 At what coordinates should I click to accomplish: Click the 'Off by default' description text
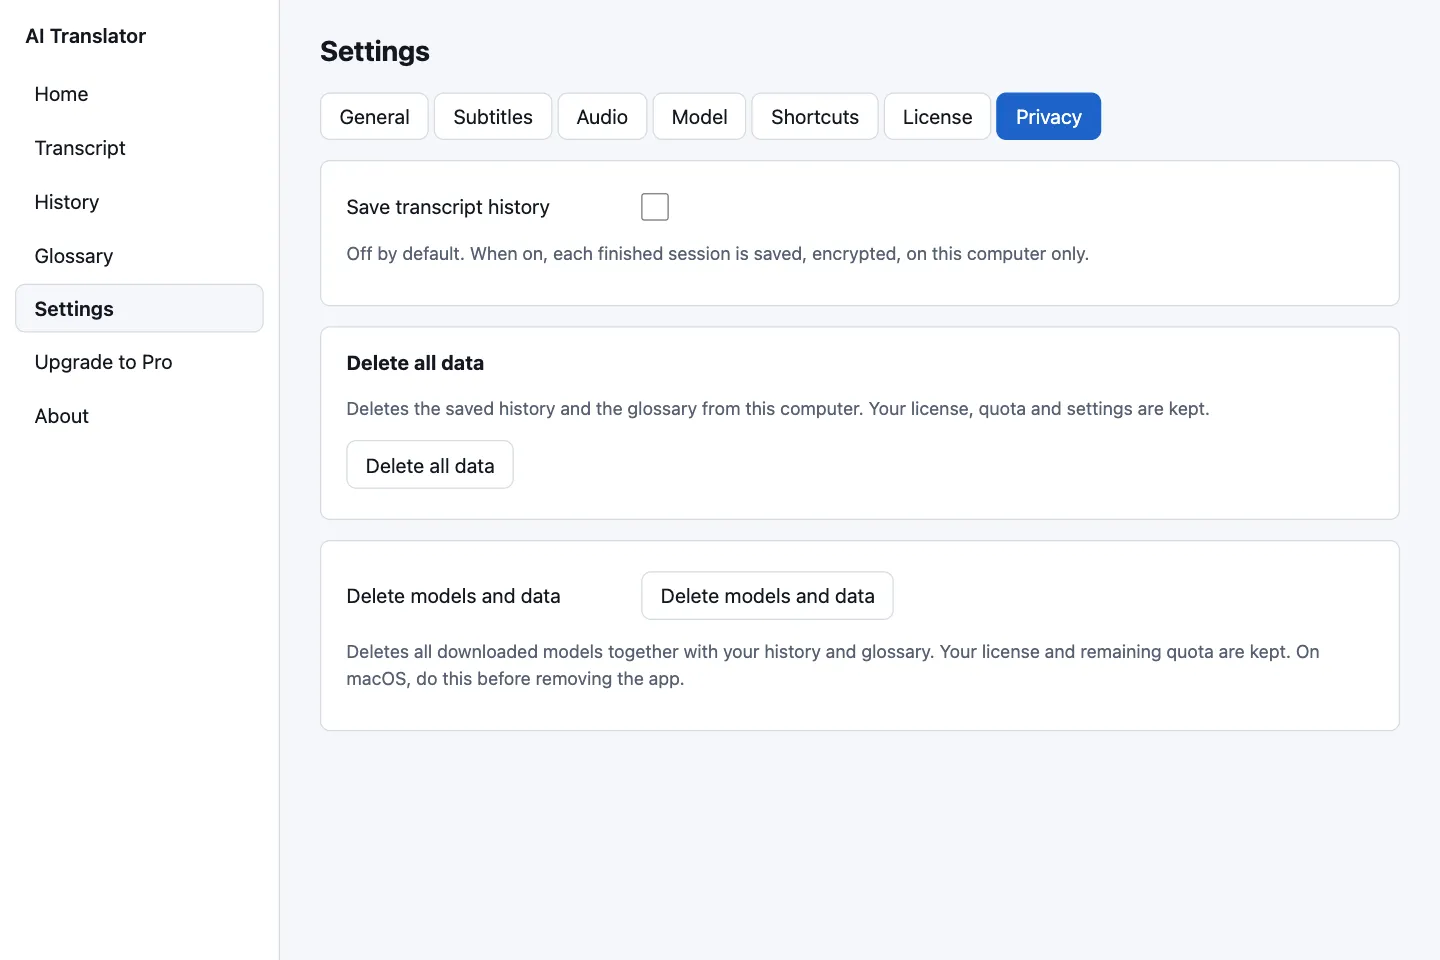718,254
